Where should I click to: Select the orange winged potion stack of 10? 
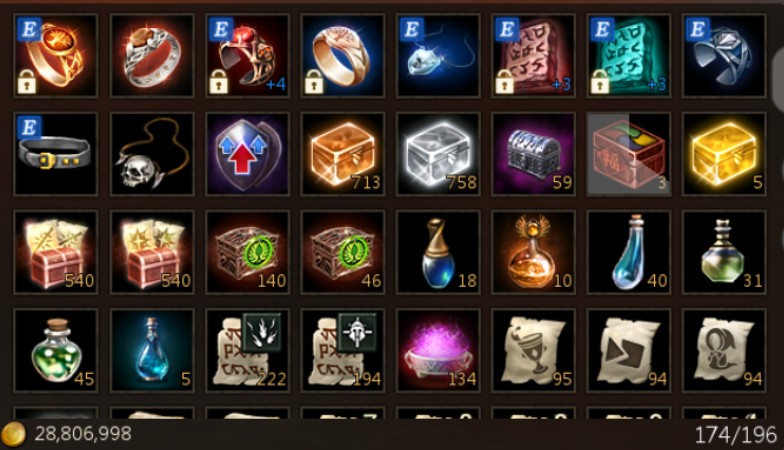tap(534, 252)
